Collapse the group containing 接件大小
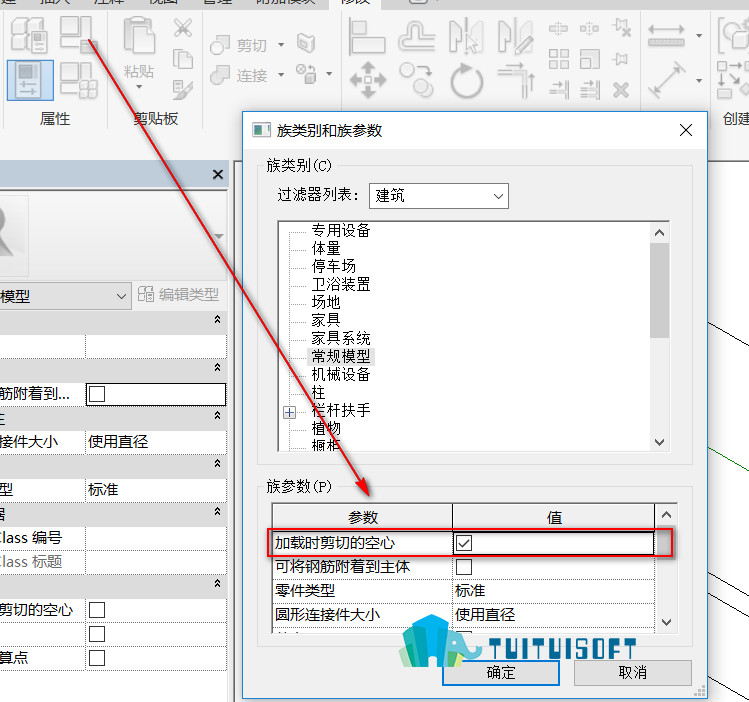The image size is (749, 702). (x=217, y=415)
